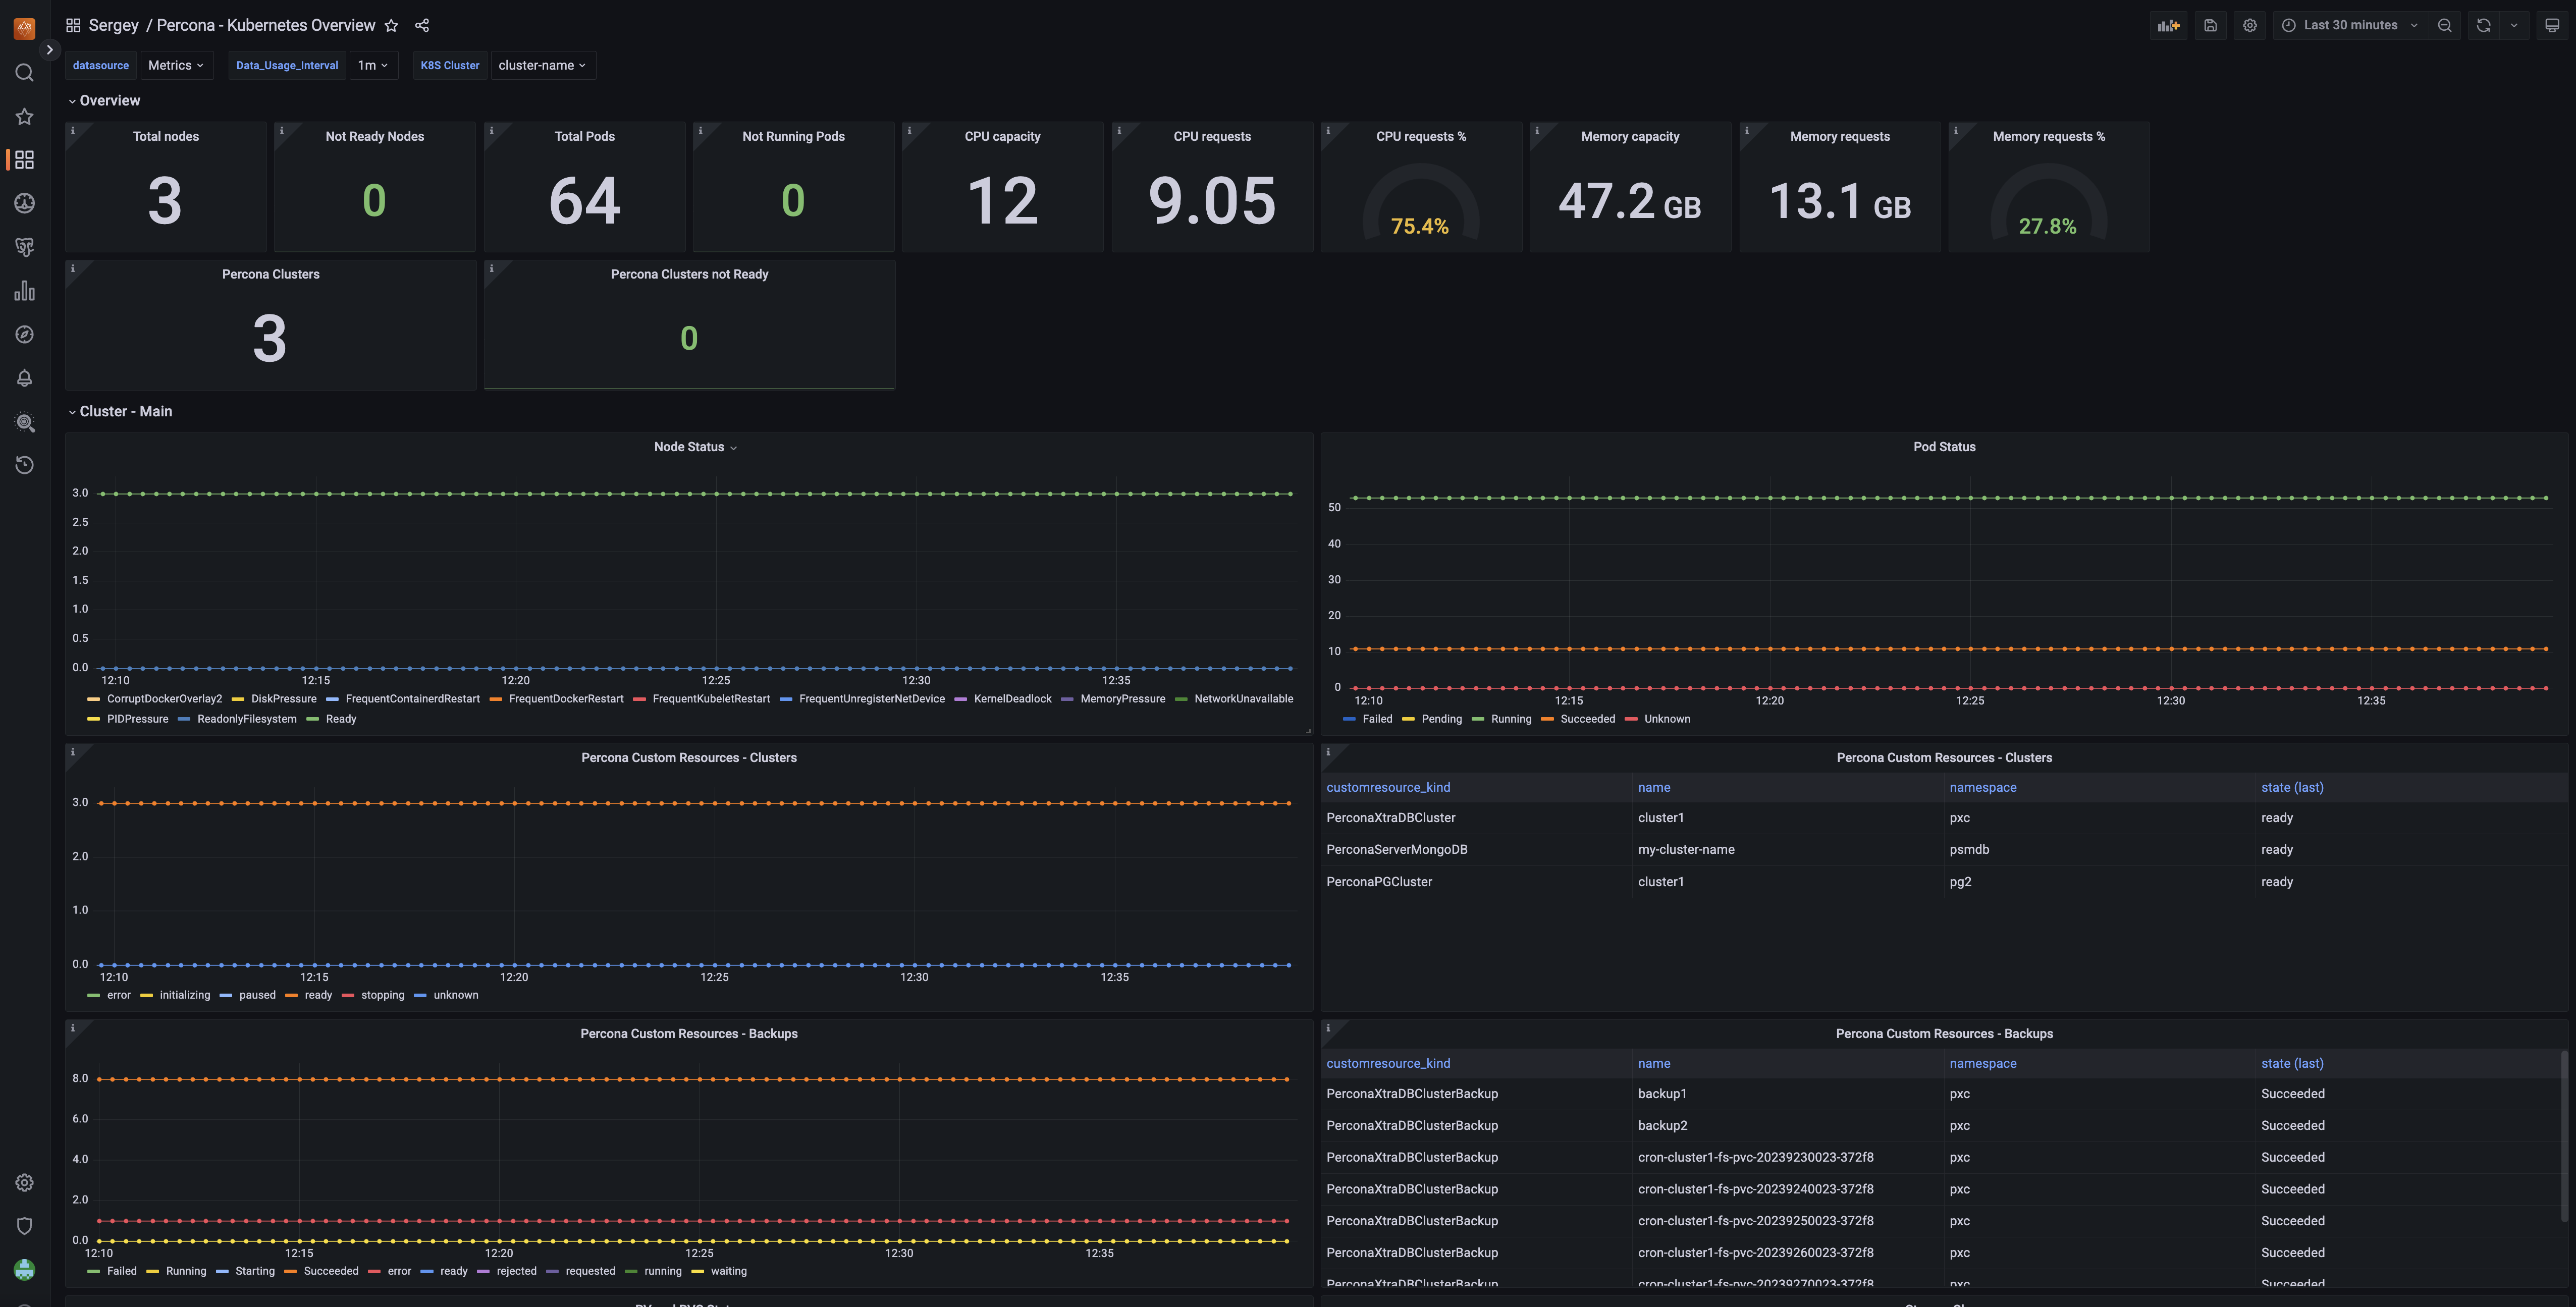Toggle Succeeded series in Backups legend
2576x1307 pixels.
coord(330,1271)
